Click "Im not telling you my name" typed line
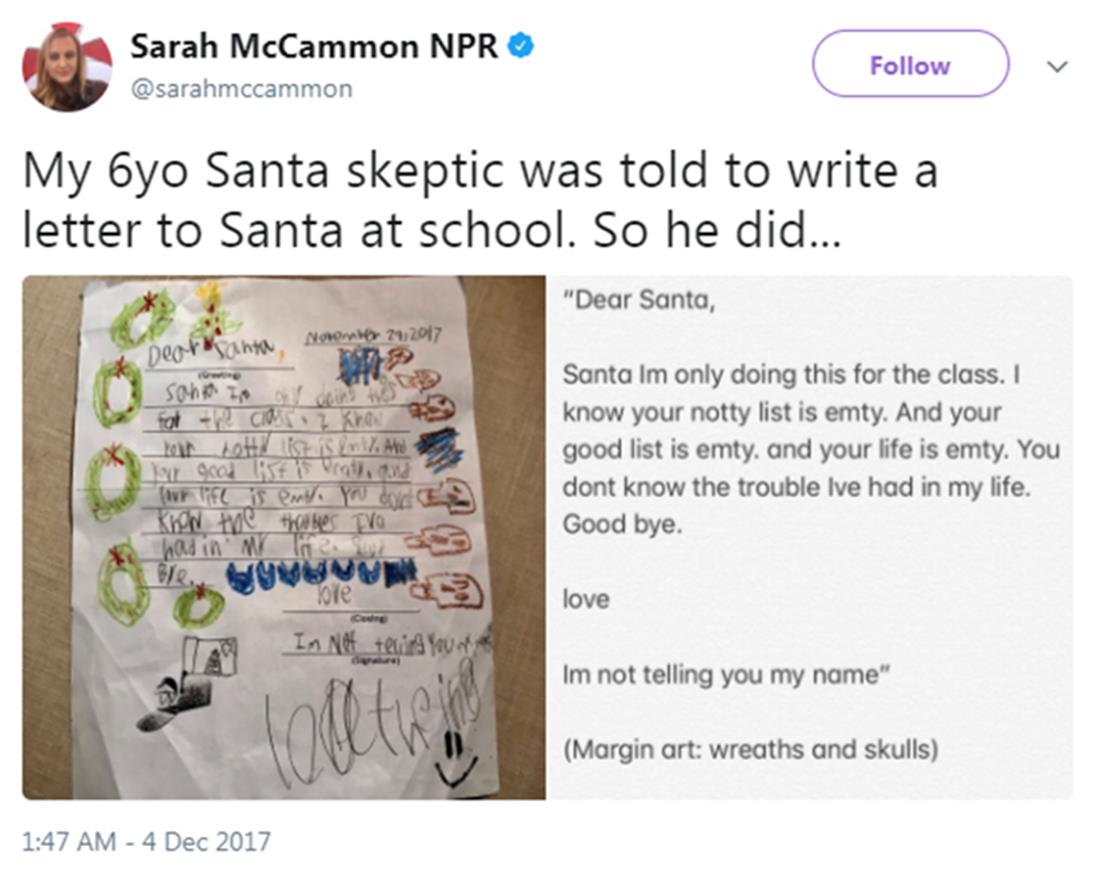 click(720, 674)
